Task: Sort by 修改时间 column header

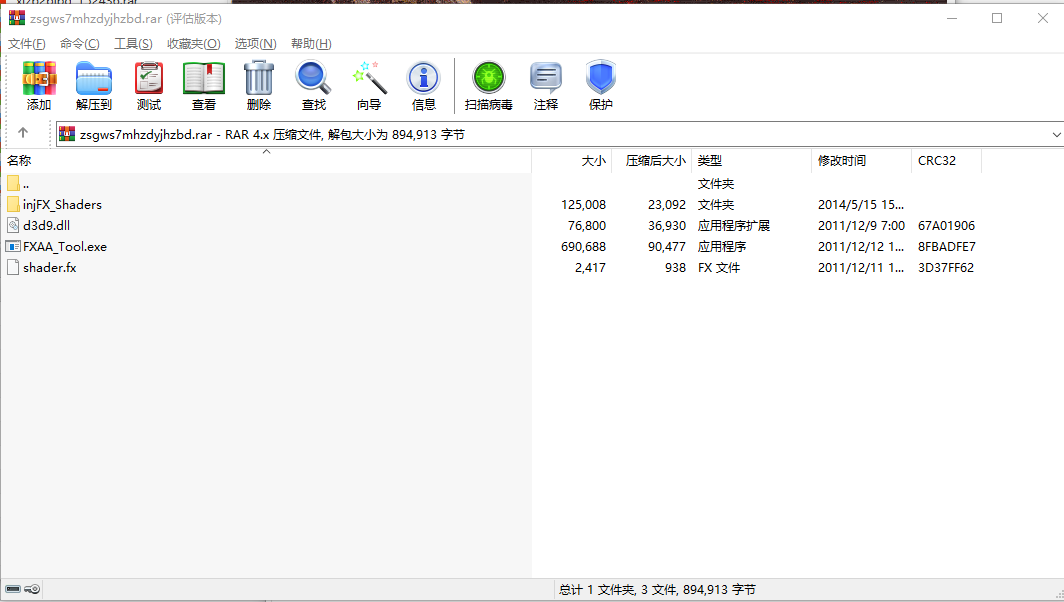Action: tap(861, 161)
